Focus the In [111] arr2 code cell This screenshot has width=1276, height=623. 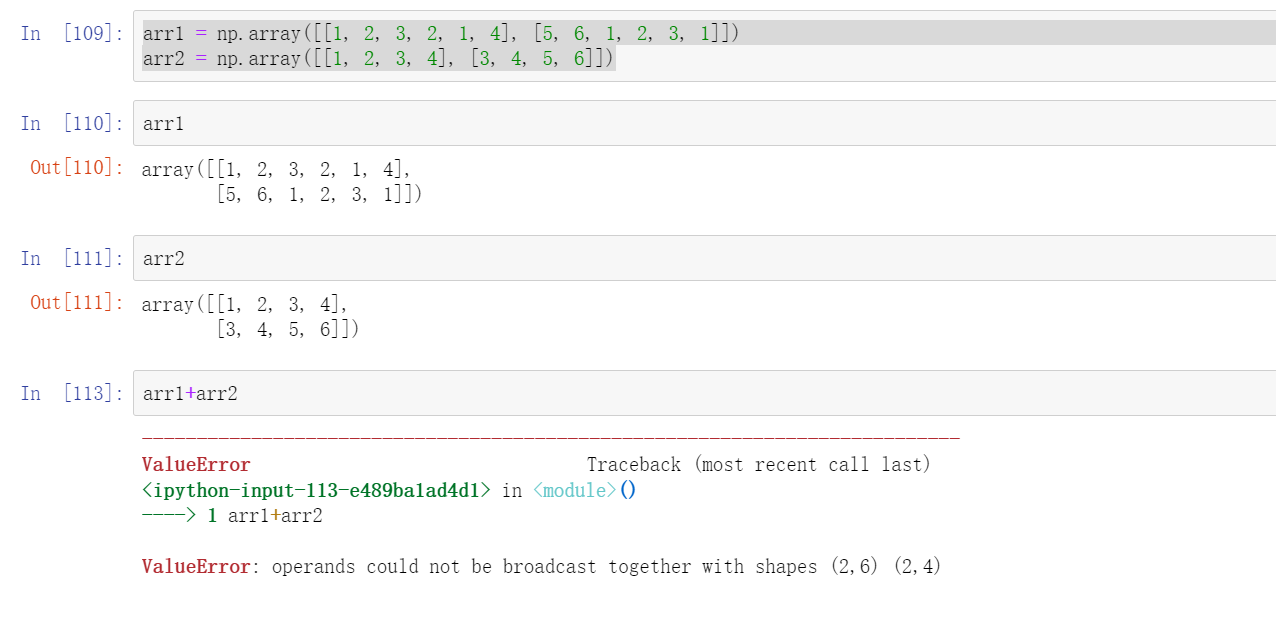tap(700, 259)
